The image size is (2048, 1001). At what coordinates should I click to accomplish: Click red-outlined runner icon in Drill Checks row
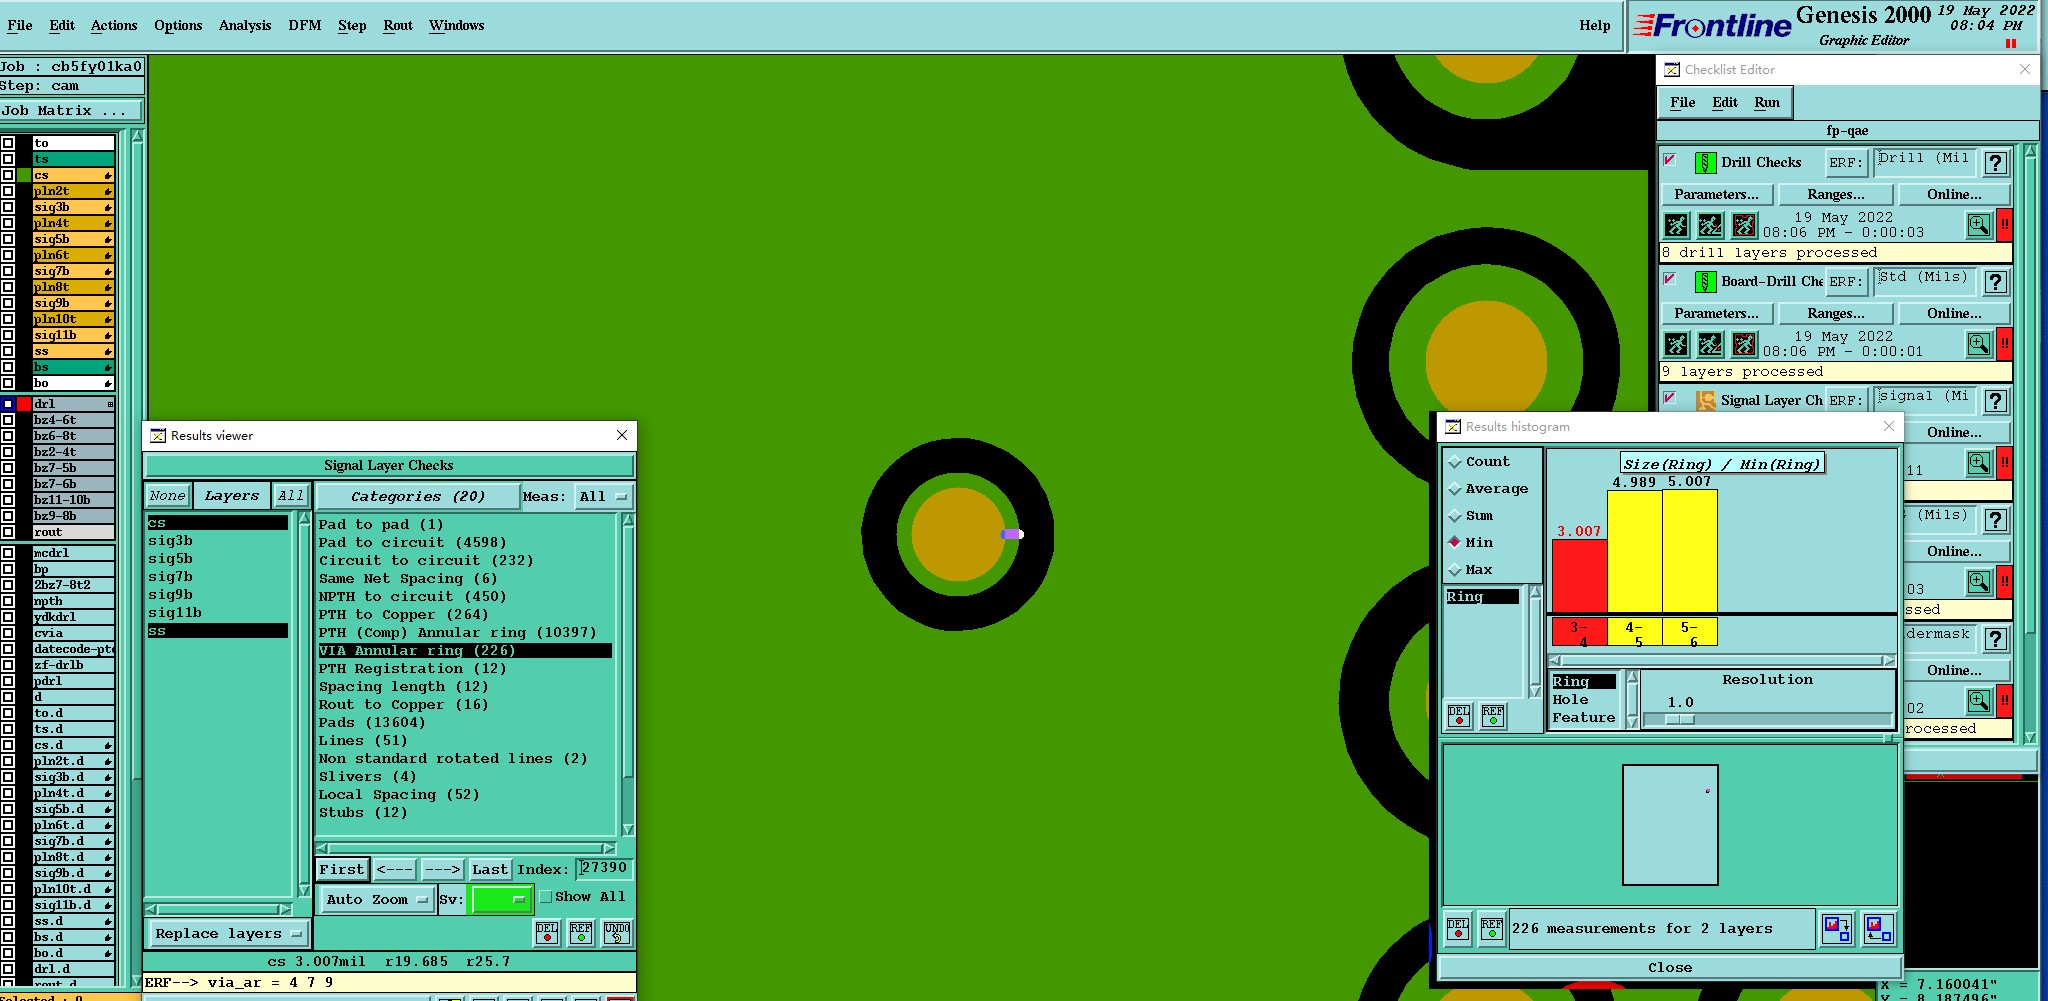tap(1744, 225)
